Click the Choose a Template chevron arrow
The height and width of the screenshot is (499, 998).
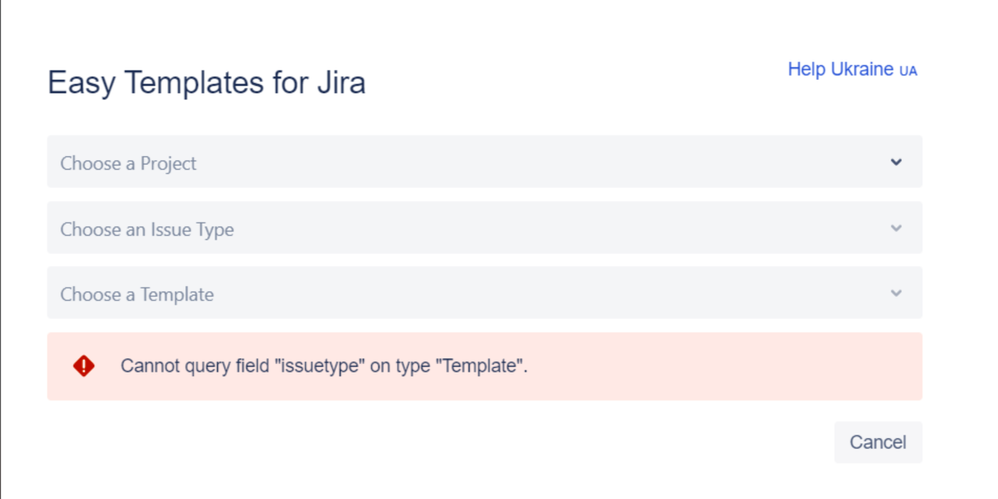click(896, 293)
